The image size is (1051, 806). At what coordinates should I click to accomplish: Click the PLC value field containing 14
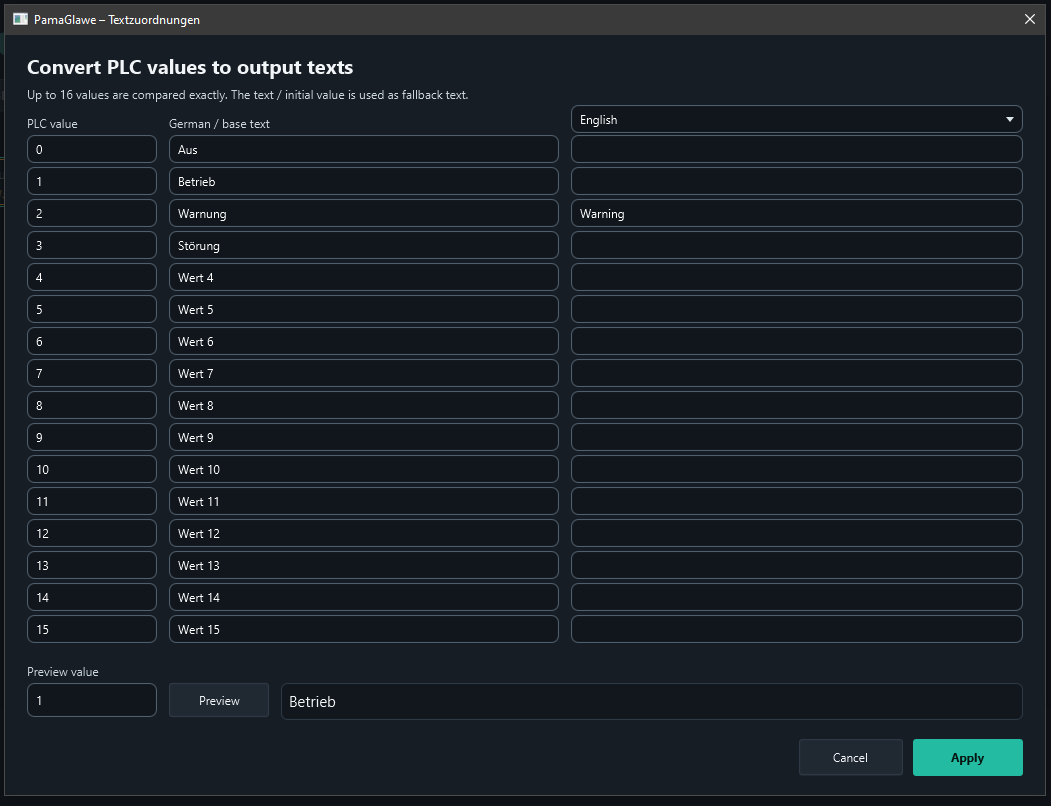click(x=92, y=597)
